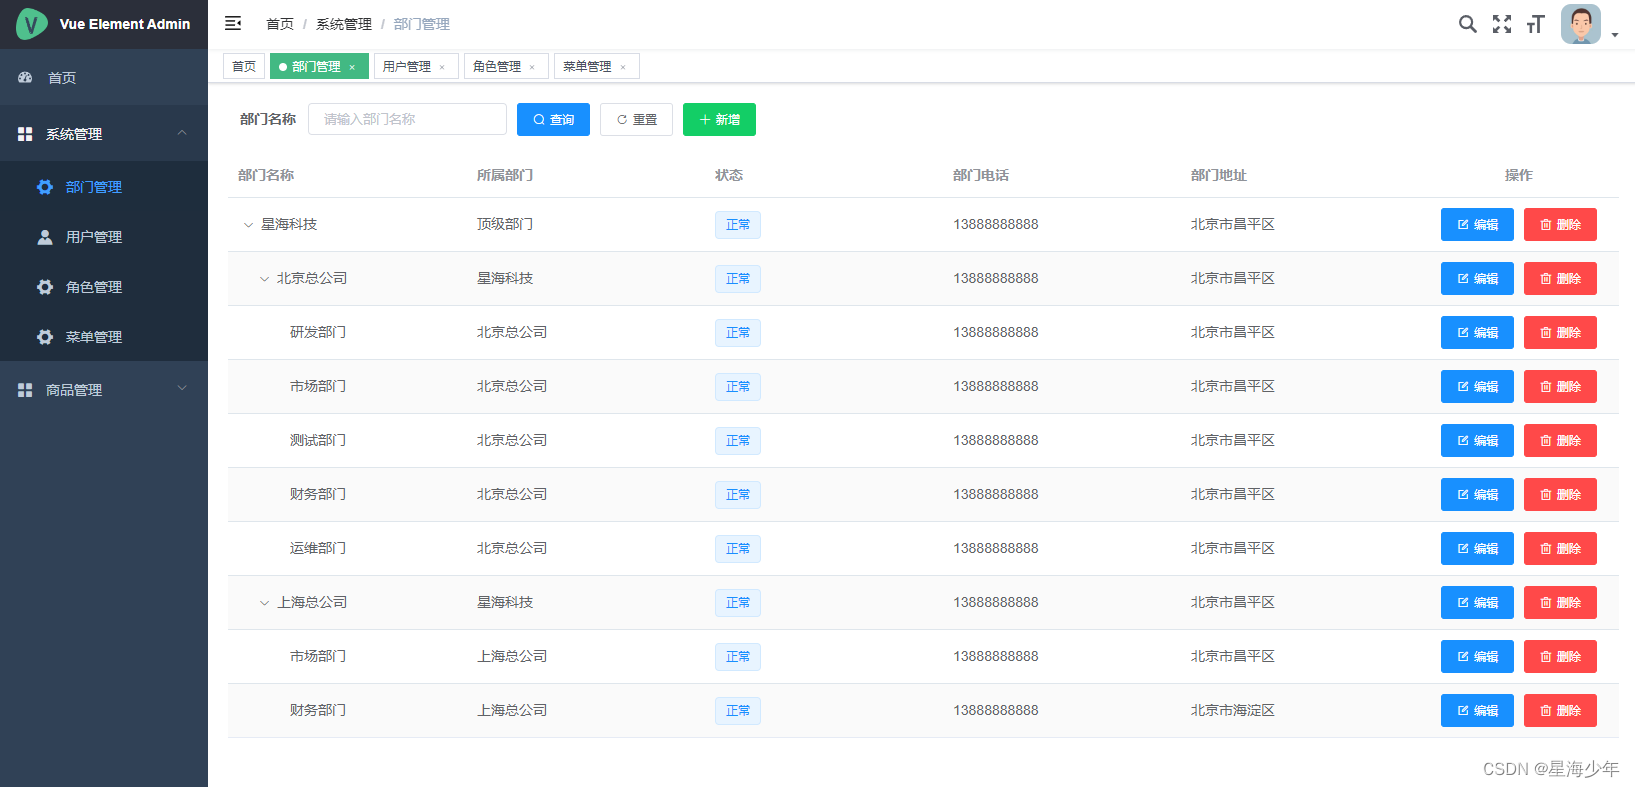Edit the 运维部门 row
Image resolution: width=1635 pixels, height=787 pixels.
click(1477, 548)
